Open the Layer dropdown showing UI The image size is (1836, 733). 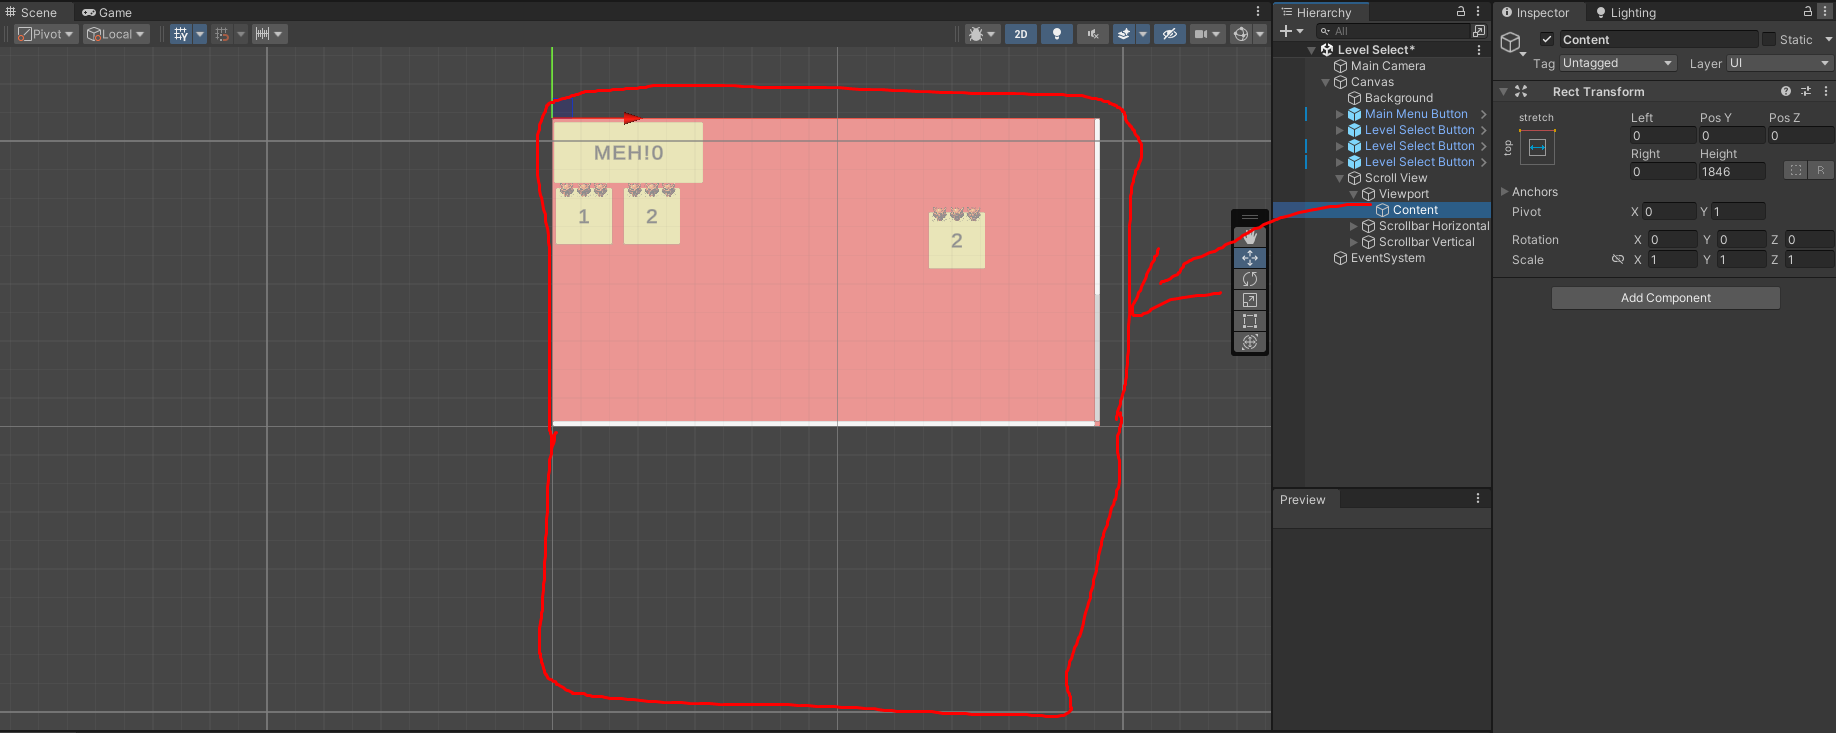coord(1779,63)
